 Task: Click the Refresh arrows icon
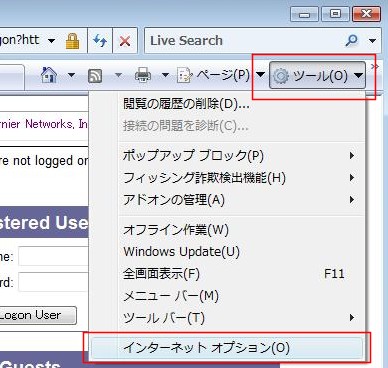click(100, 41)
